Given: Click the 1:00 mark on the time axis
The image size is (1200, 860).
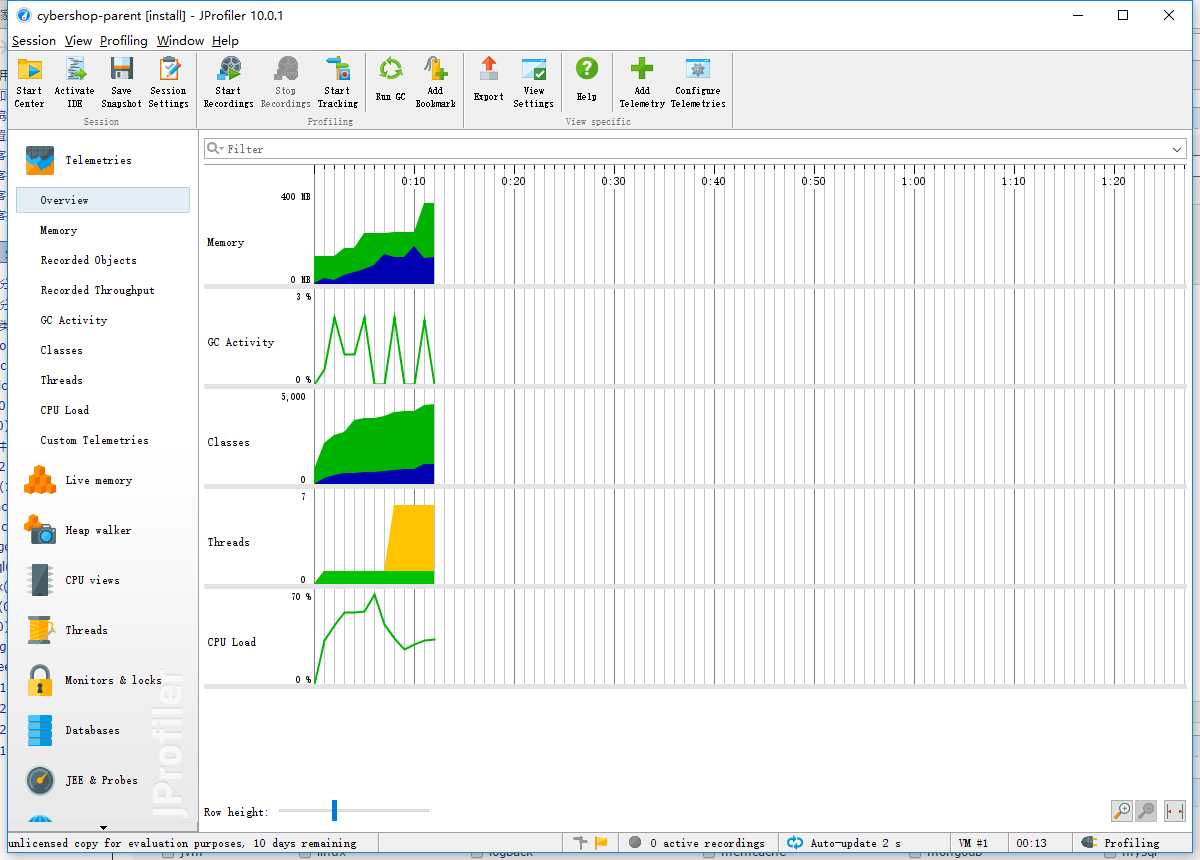Looking at the screenshot, I should pos(913,181).
